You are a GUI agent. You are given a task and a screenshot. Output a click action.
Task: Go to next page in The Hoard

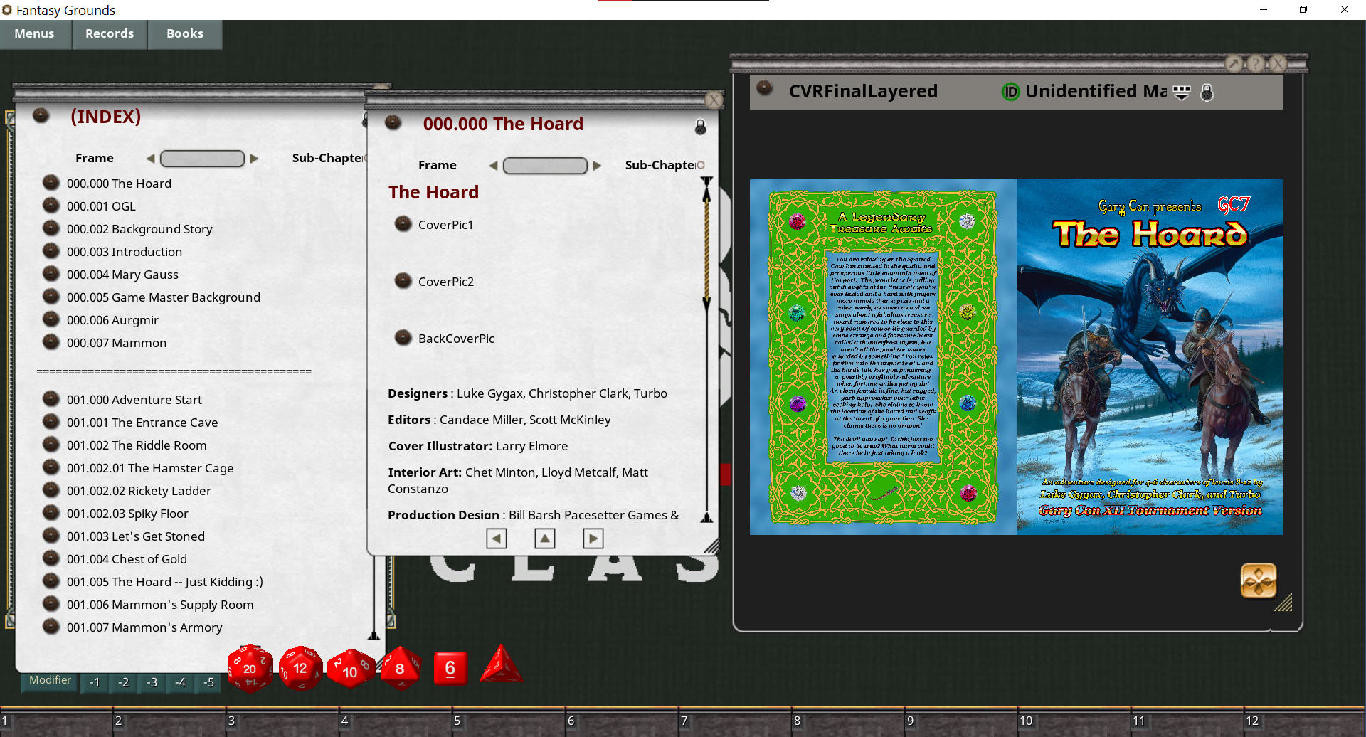(x=593, y=538)
